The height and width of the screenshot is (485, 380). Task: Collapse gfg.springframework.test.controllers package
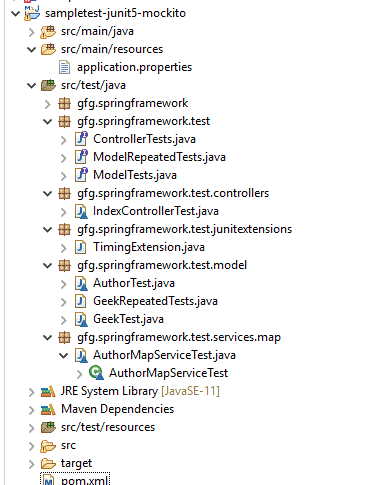48,194
